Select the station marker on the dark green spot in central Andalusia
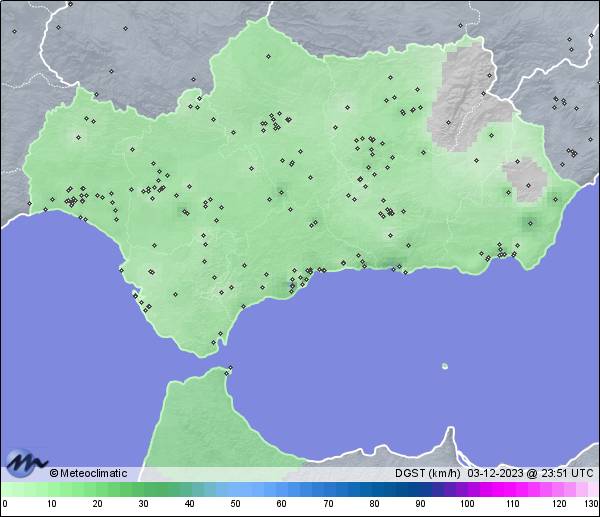 click(282, 192)
